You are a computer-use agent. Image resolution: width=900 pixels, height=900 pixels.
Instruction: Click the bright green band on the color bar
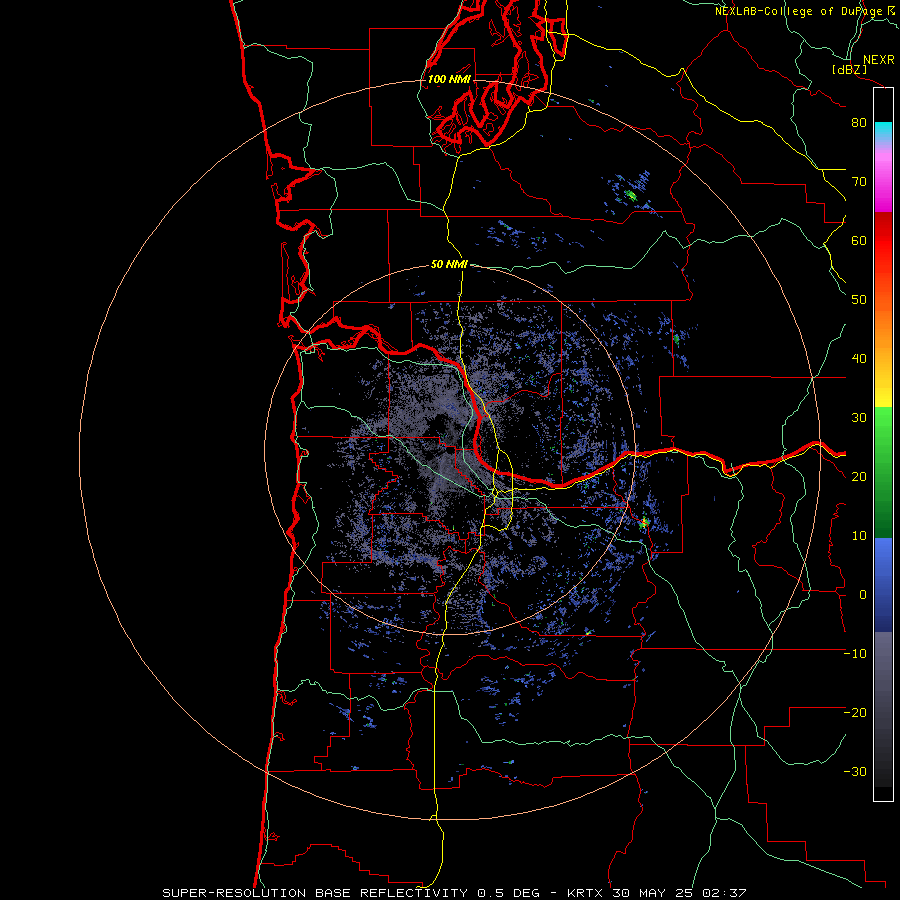tap(883, 424)
